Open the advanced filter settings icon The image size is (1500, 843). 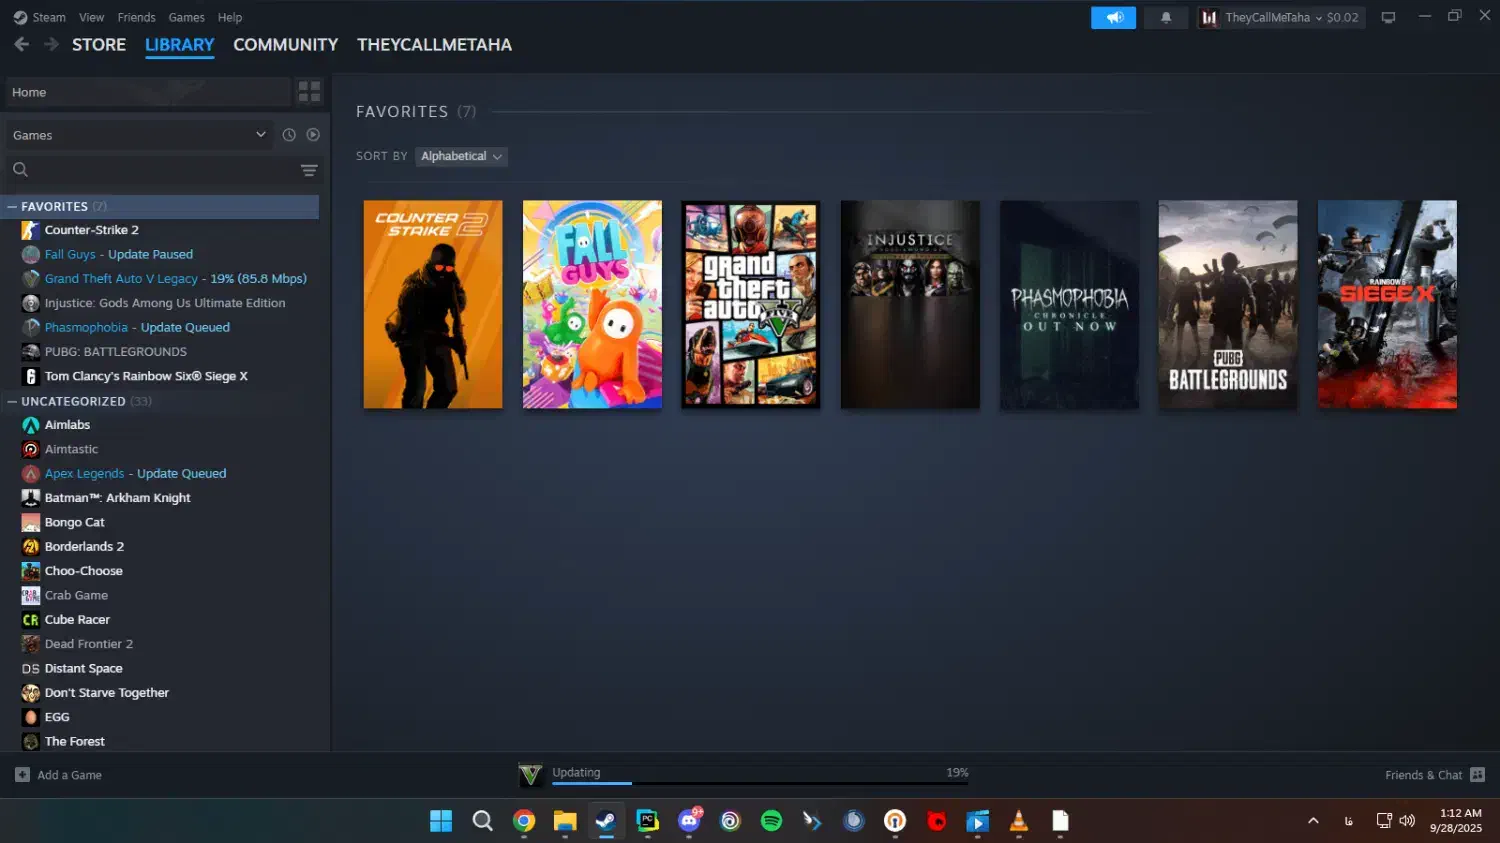[x=309, y=170]
